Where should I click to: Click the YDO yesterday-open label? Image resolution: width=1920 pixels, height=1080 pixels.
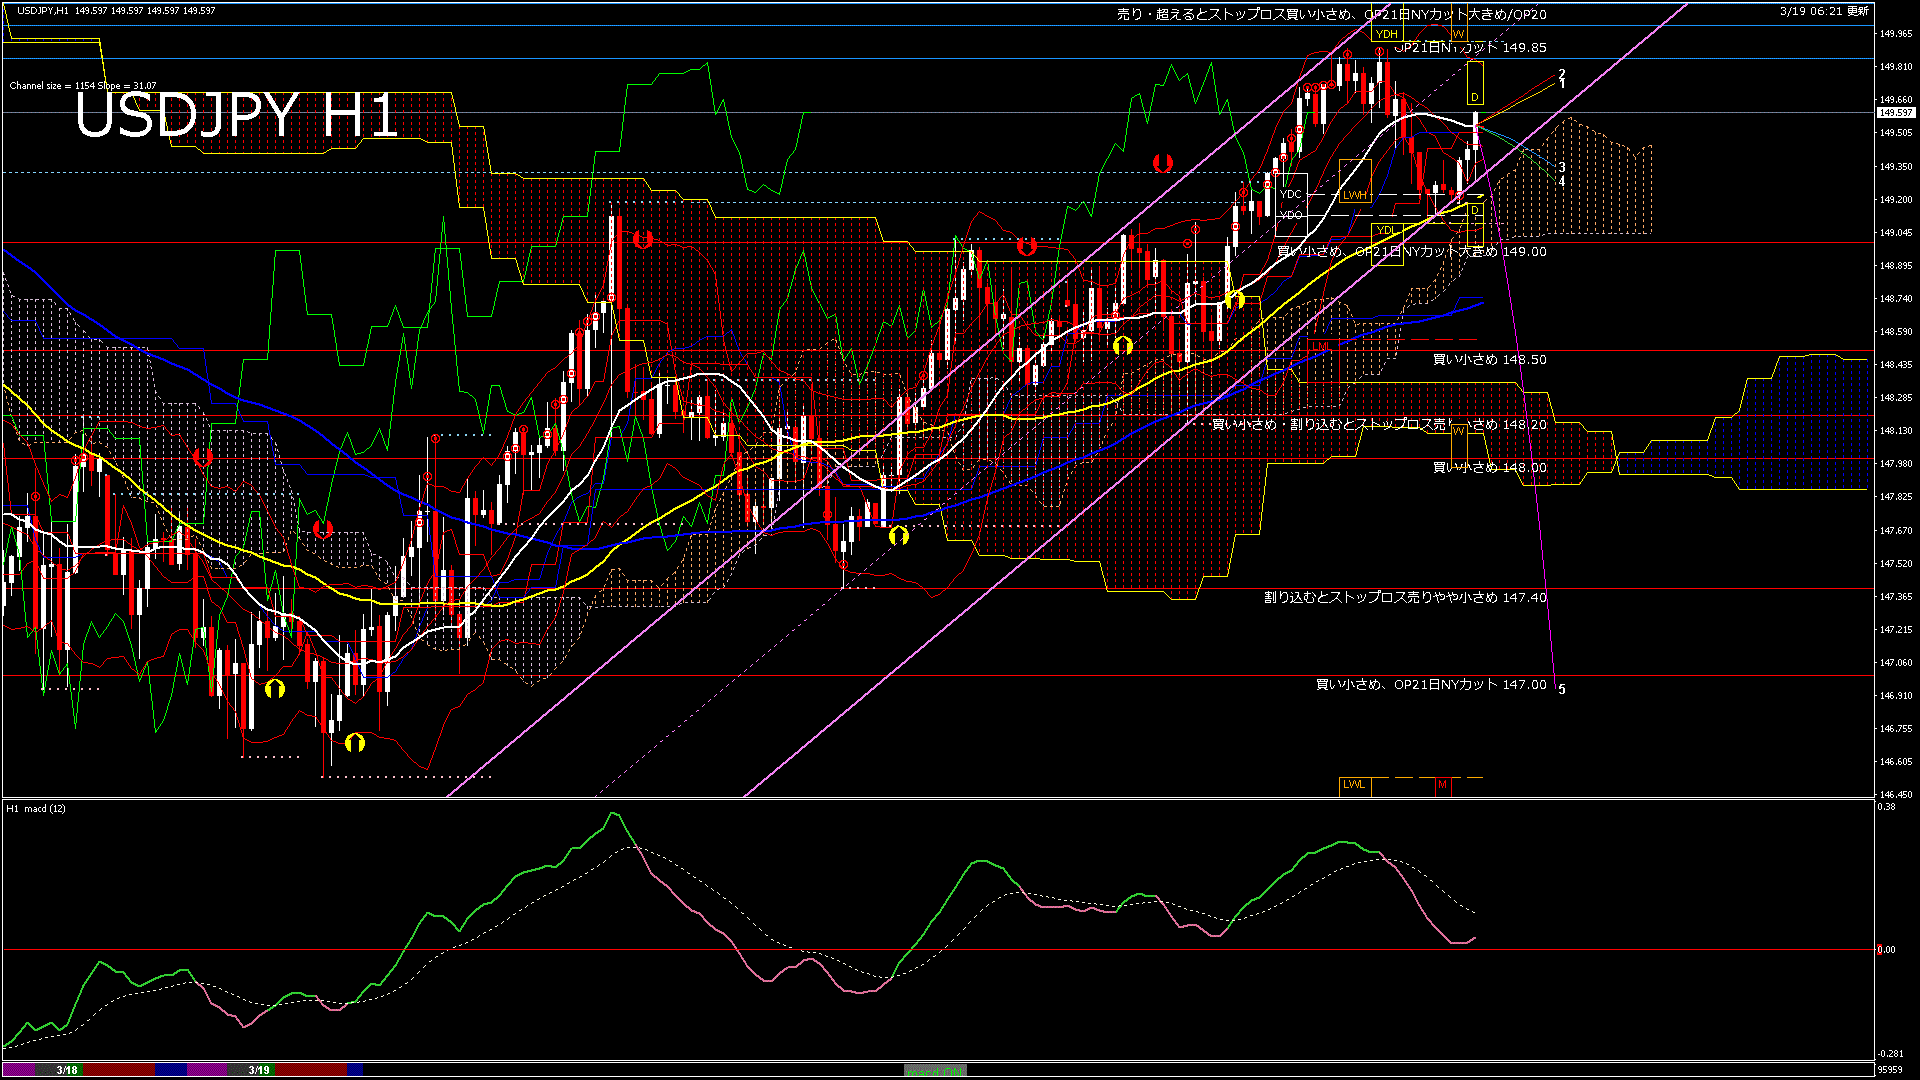pyautogui.click(x=1291, y=215)
